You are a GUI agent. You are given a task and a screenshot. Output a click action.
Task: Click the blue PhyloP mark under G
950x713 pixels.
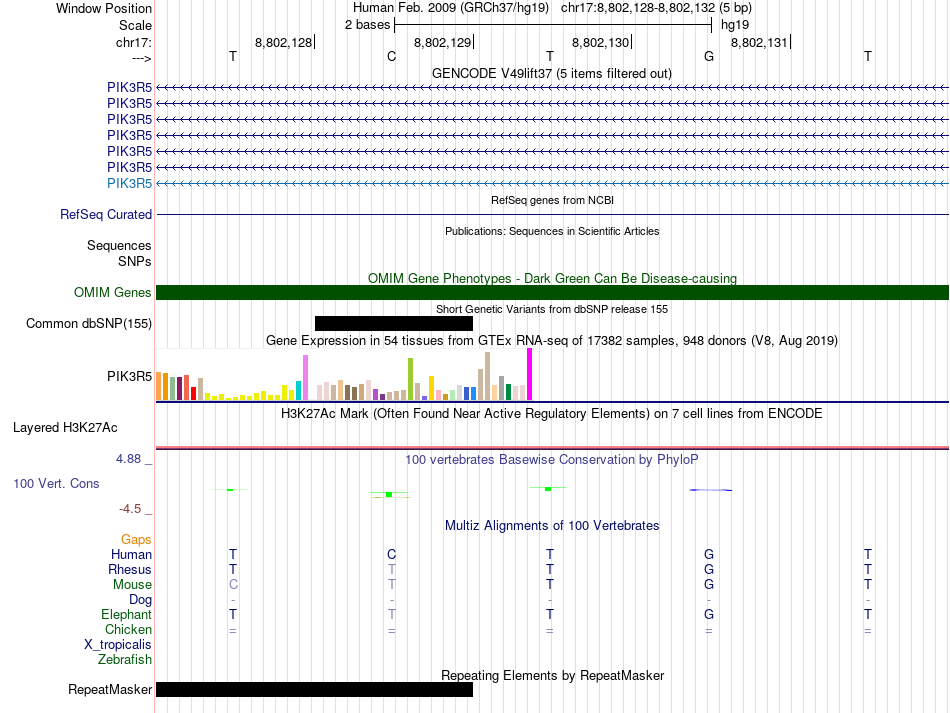click(x=711, y=489)
